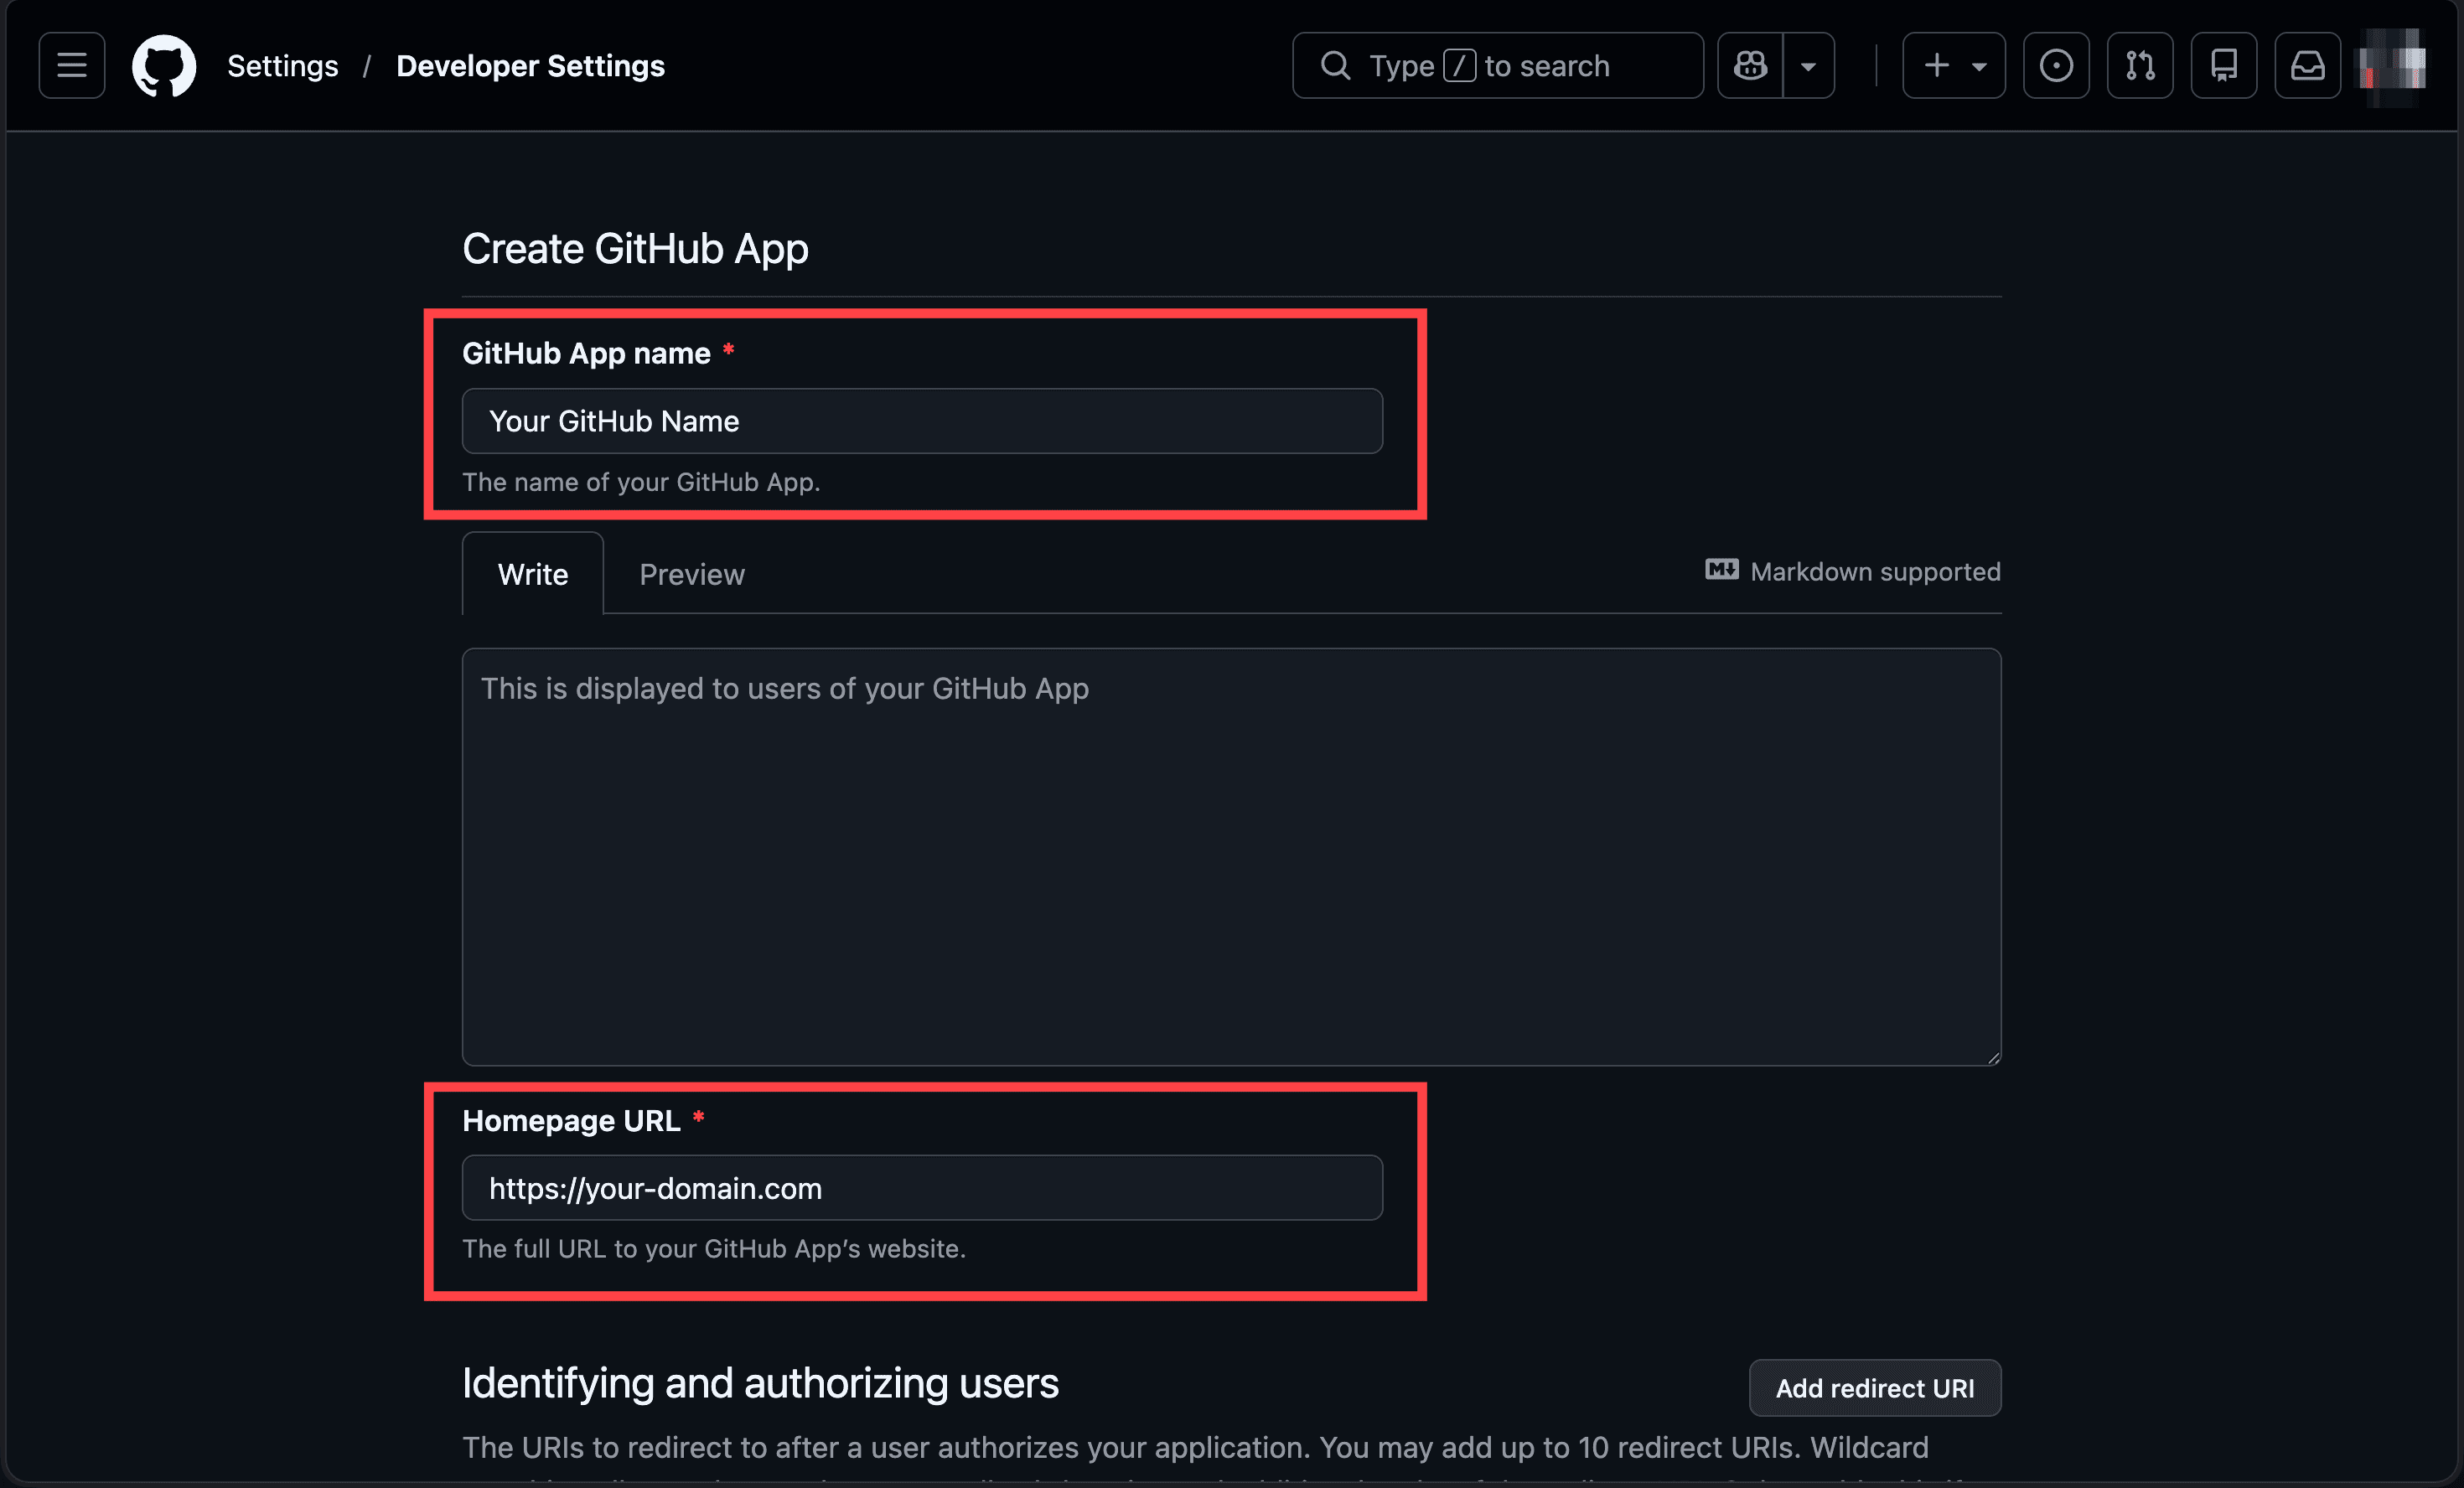The image size is (2464, 1488).
Task: Click the Homepage URL help text
Action: [x=714, y=1249]
